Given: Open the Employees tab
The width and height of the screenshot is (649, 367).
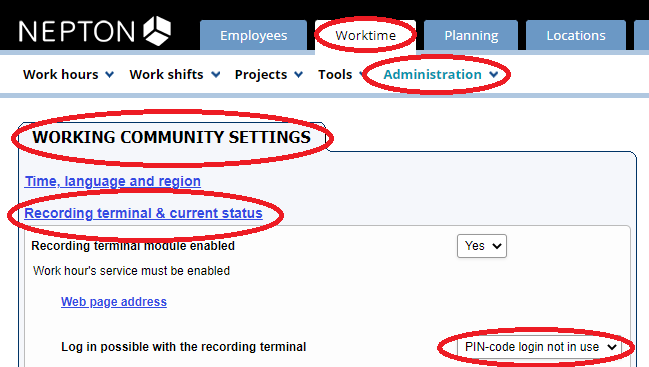Looking at the screenshot, I should [x=253, y=36].
